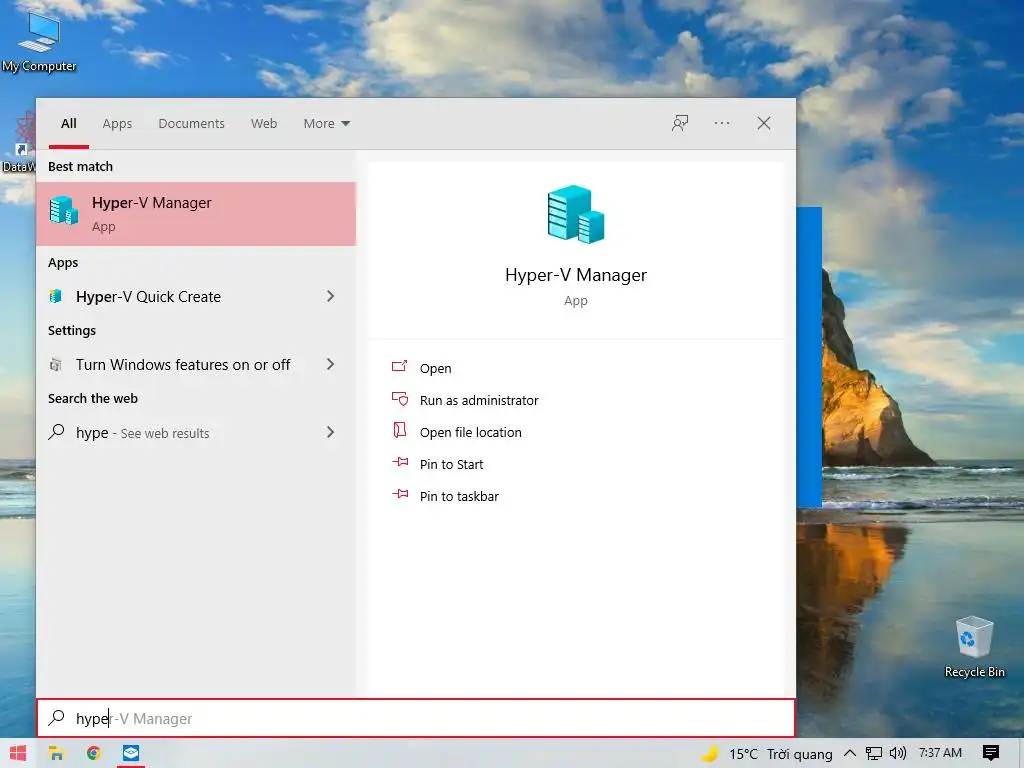Switch to the Web tab
The width and height of the screenshot is (1024, 768).
click(x=264, y=123)
